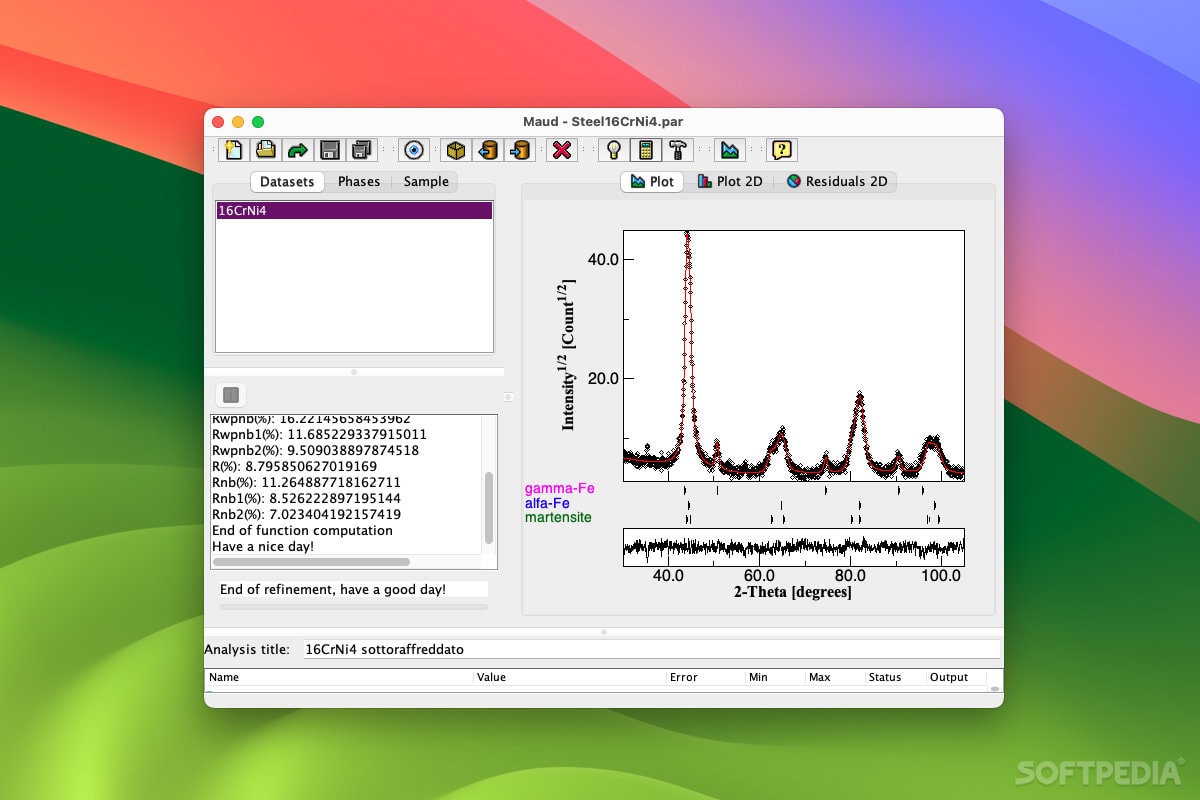Open the Residuals 2D tab
This screenshot has height=800, width=1200.
837,181
